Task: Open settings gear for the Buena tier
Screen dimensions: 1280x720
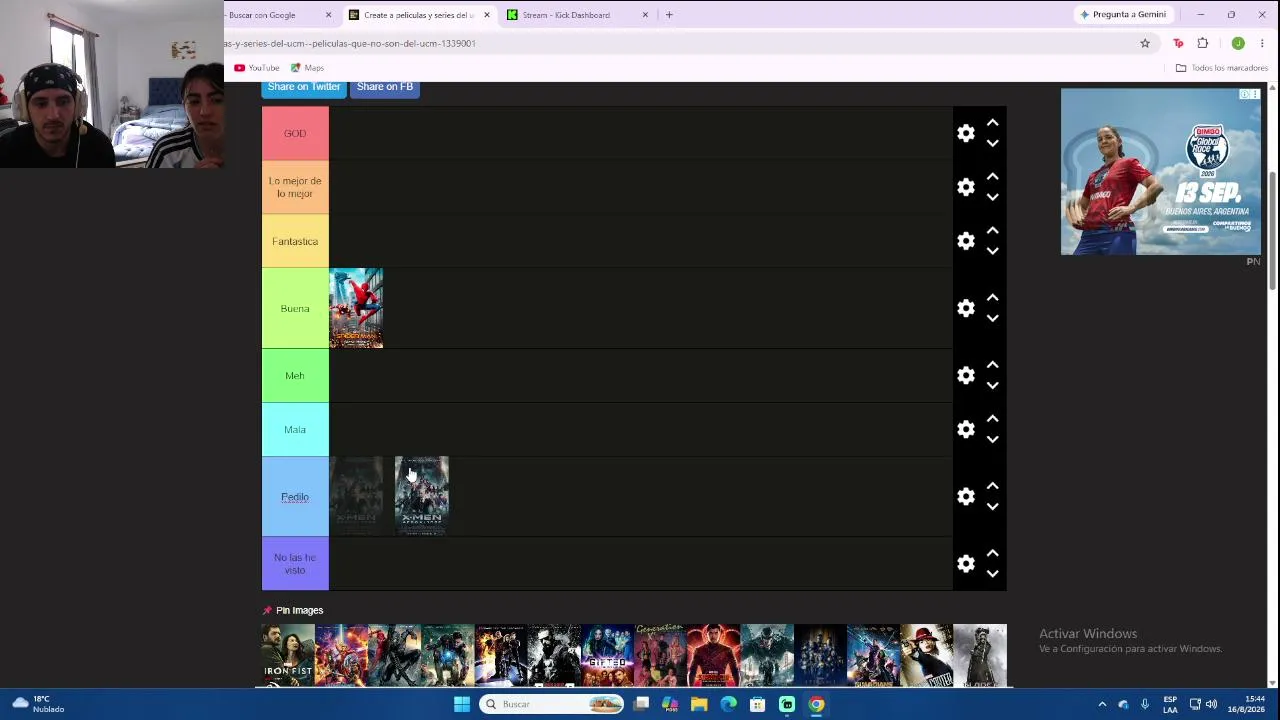Action: [x=966, y=308]
